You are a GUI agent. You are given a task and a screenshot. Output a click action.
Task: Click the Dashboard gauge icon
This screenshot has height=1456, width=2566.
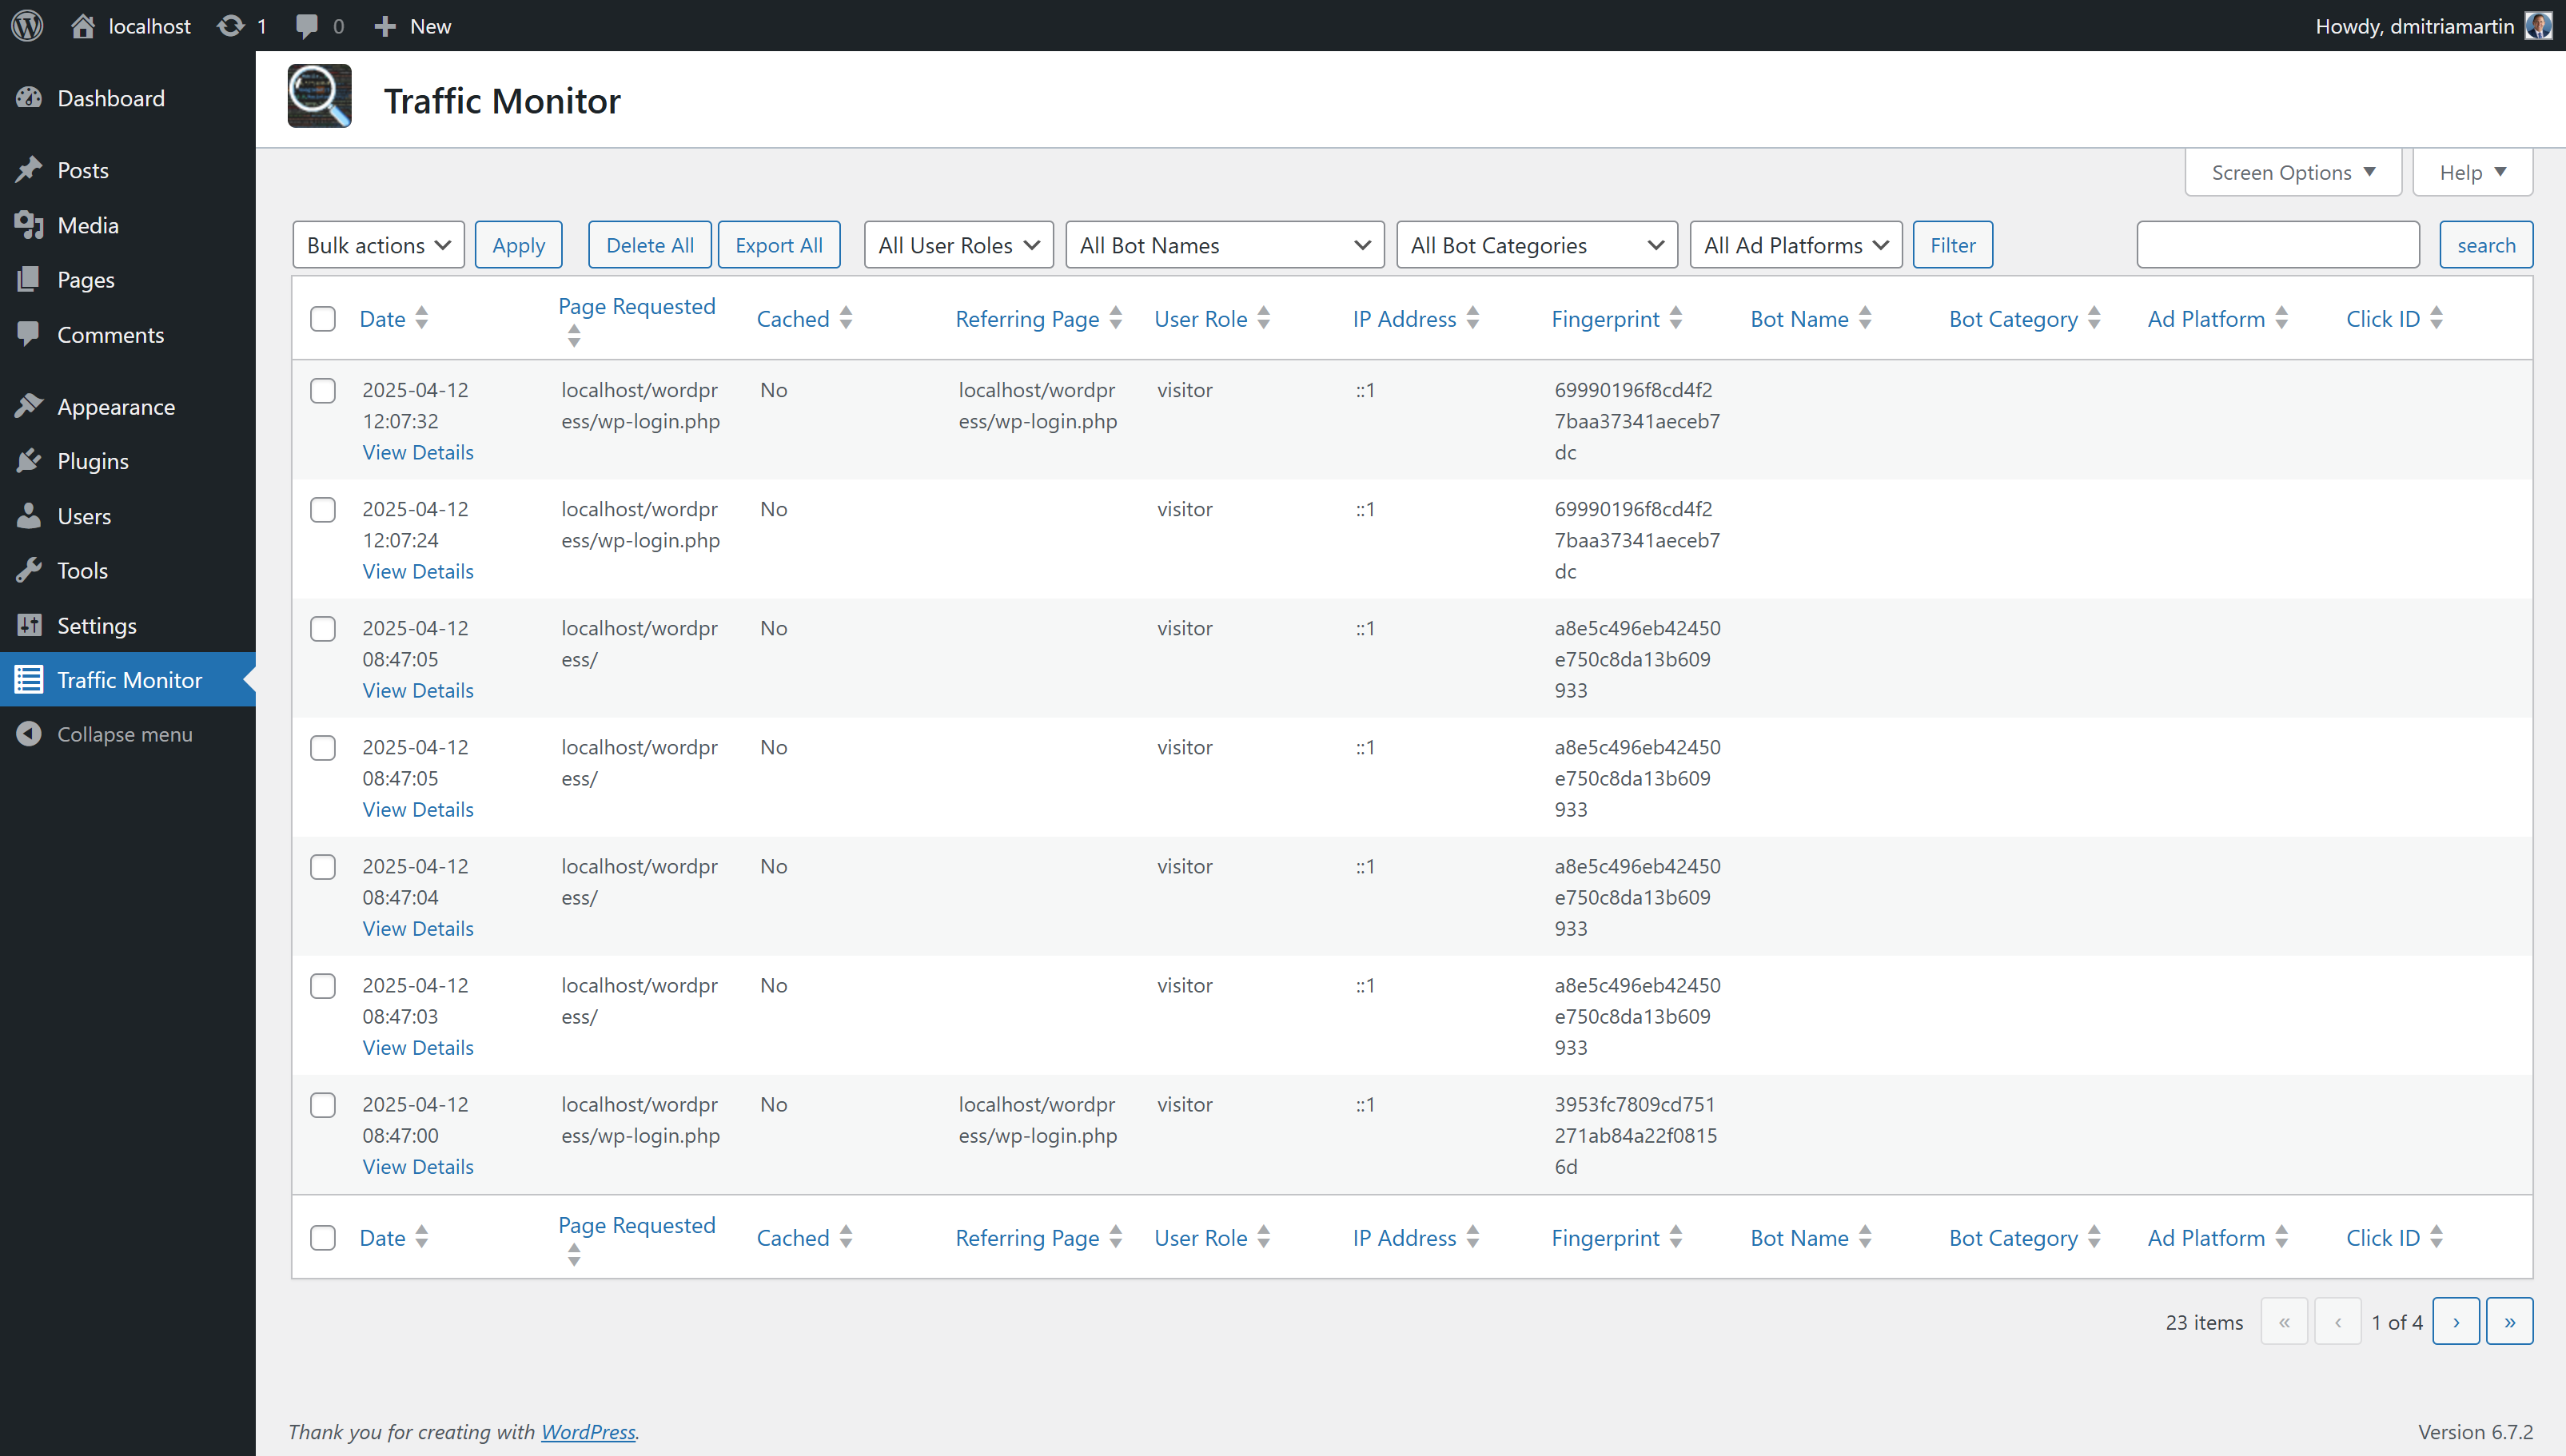click(29, 98)
